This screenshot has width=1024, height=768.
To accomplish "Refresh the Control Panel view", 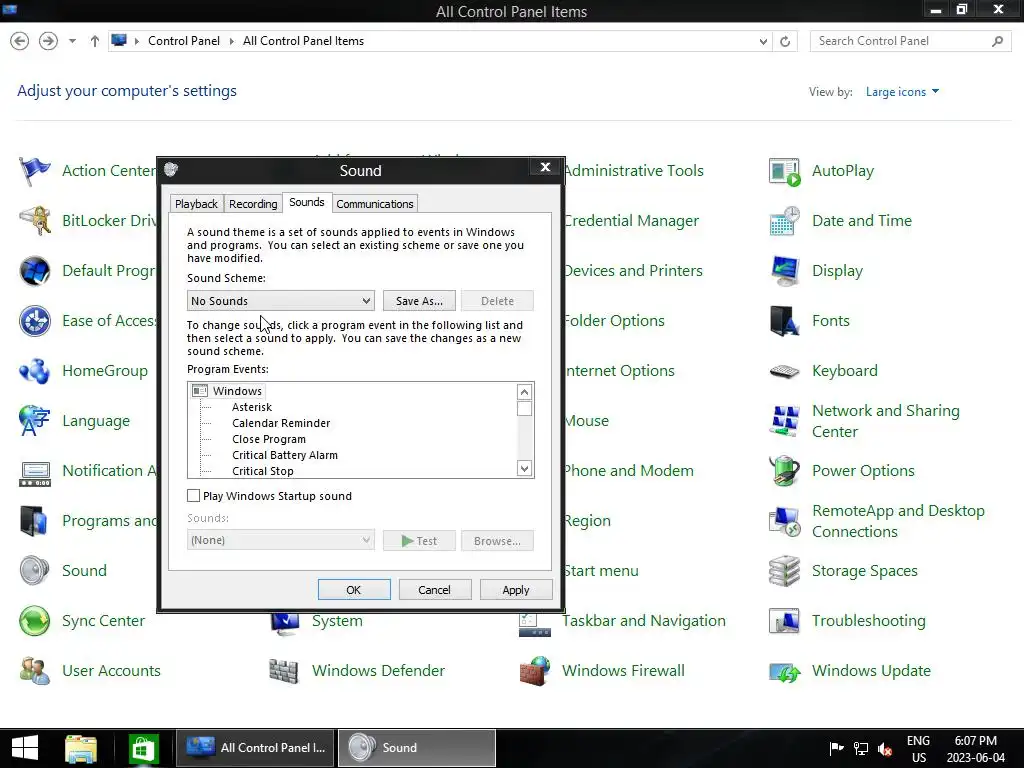I will (x=785, y=41).
